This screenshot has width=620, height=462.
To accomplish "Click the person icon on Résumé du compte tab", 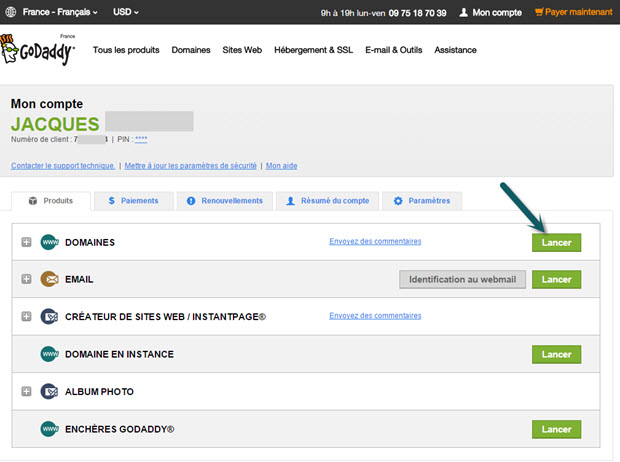I will click(291, 201).
